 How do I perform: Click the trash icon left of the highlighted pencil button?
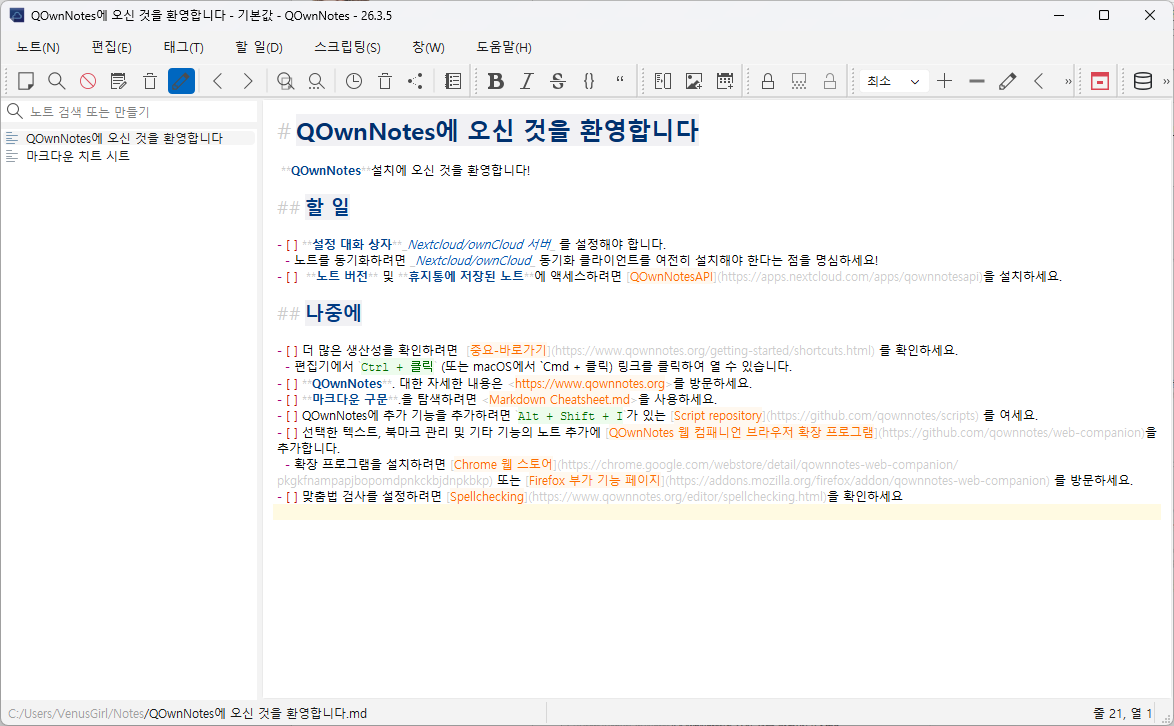[150, 81]
